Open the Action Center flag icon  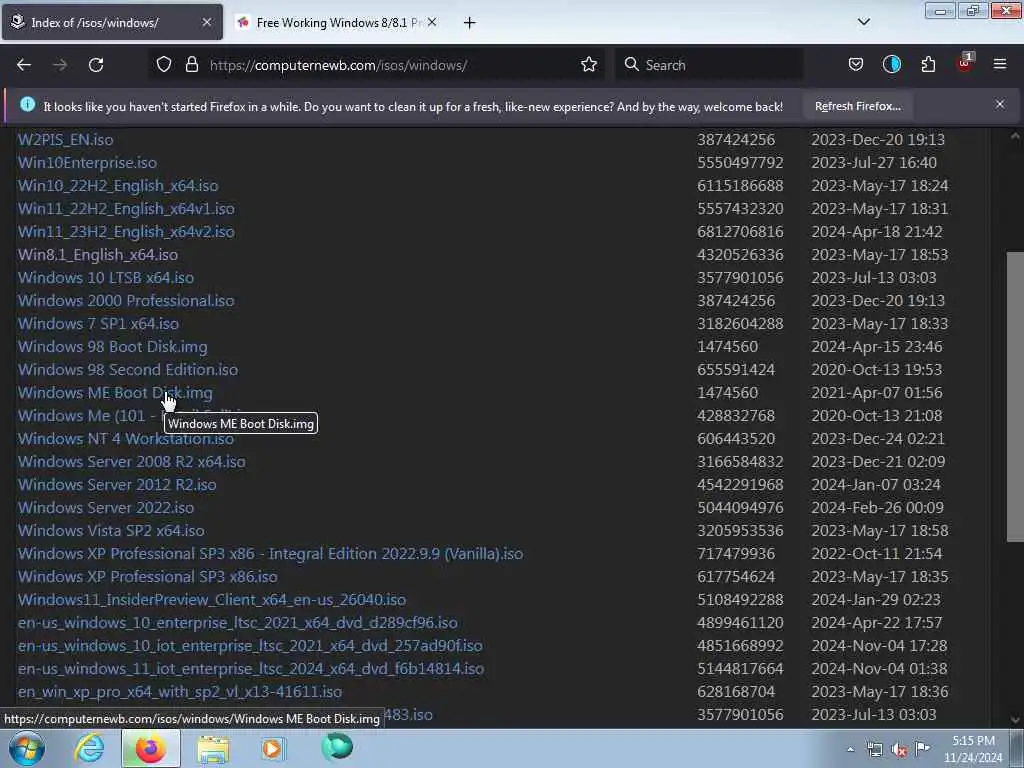point(922,749)
